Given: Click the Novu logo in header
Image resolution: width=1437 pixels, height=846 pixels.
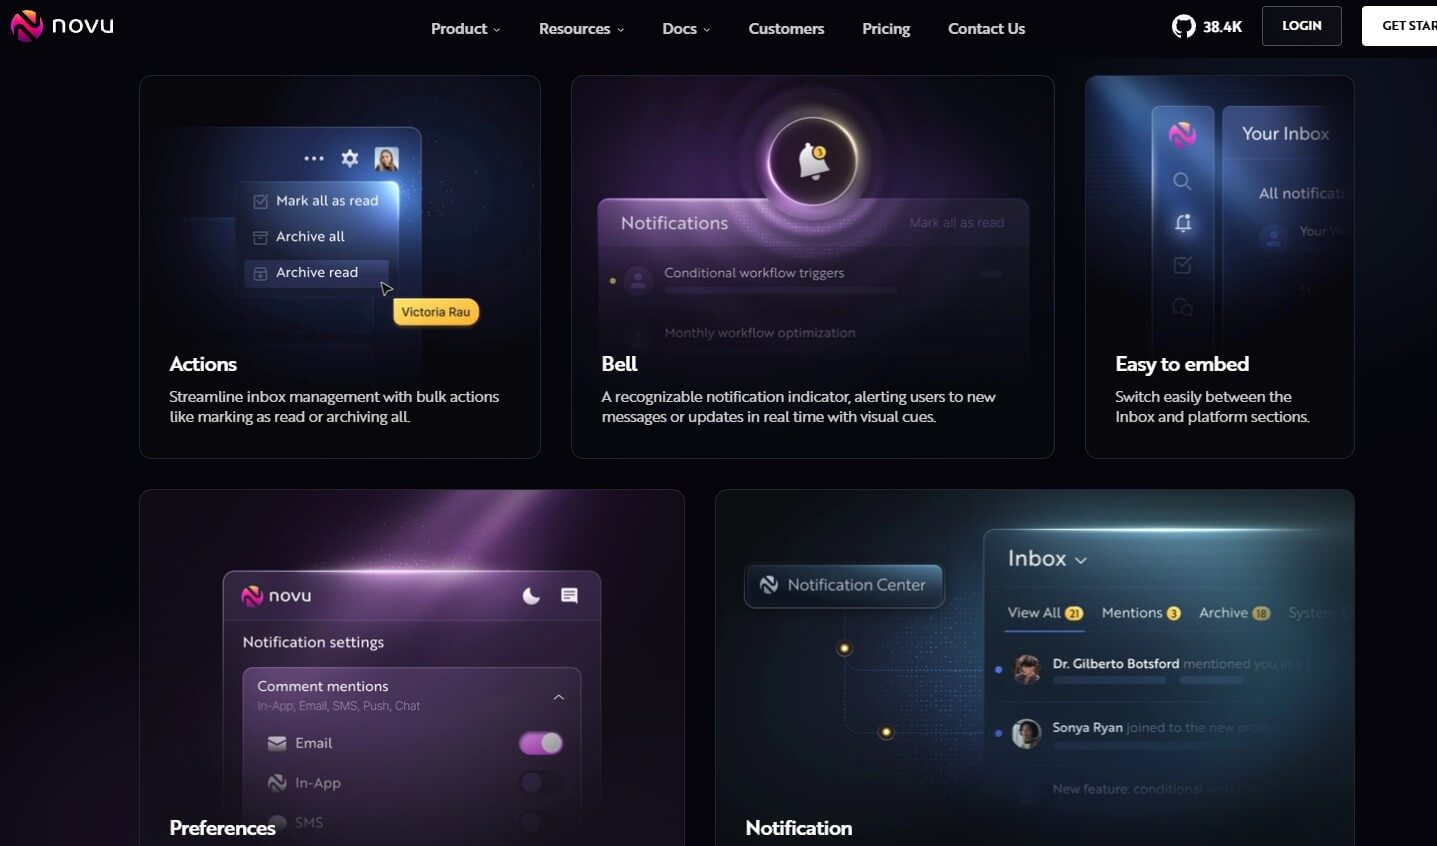Looking at the screenshot, I should point(62,26).
